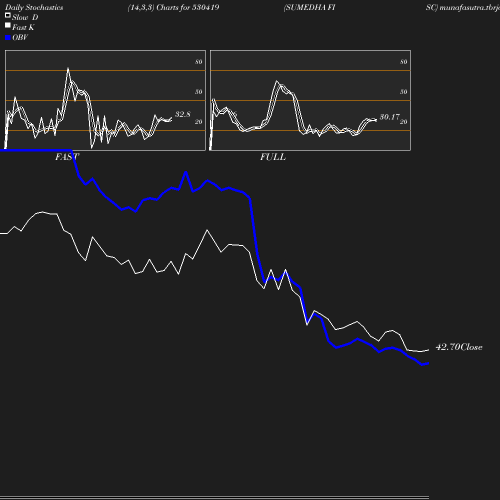This screenshot has height=500, width=500.
Task: Click the Slow D legend swatch
Action: point(8,15)
